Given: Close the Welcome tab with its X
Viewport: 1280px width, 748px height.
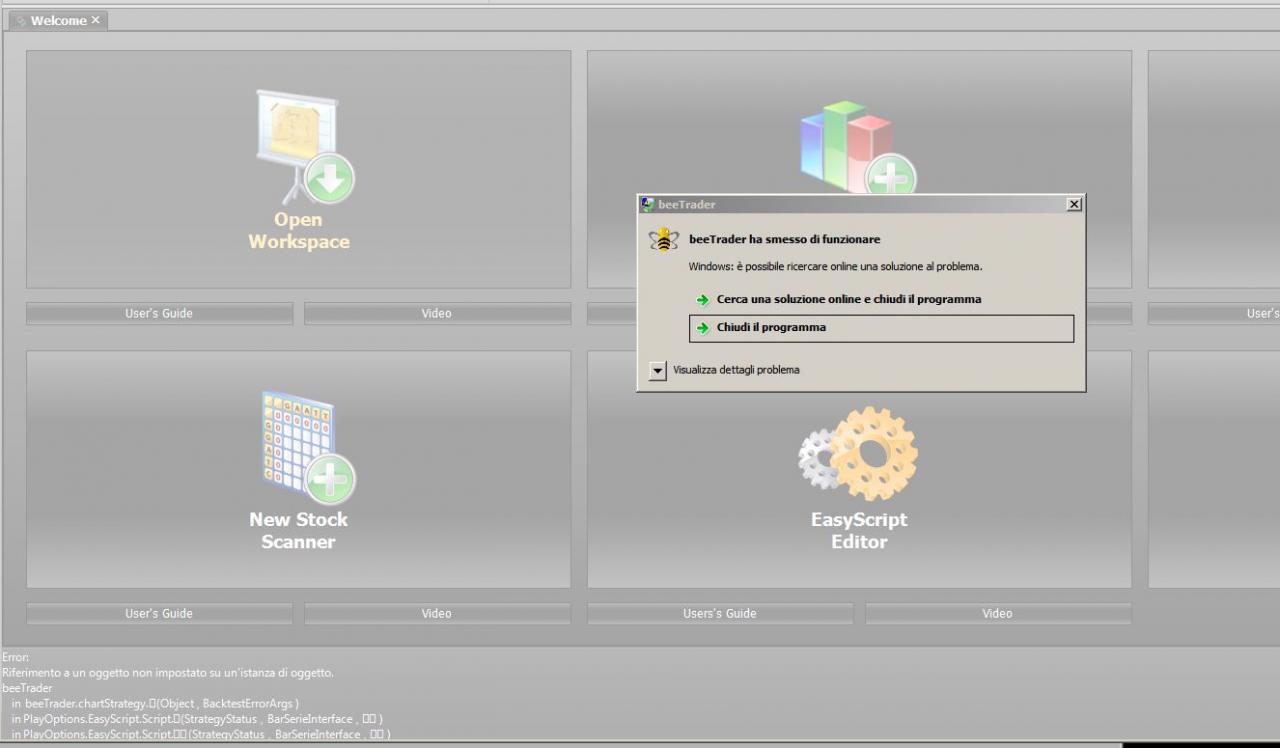Looking at the screenshot, I should coord(96,20).
